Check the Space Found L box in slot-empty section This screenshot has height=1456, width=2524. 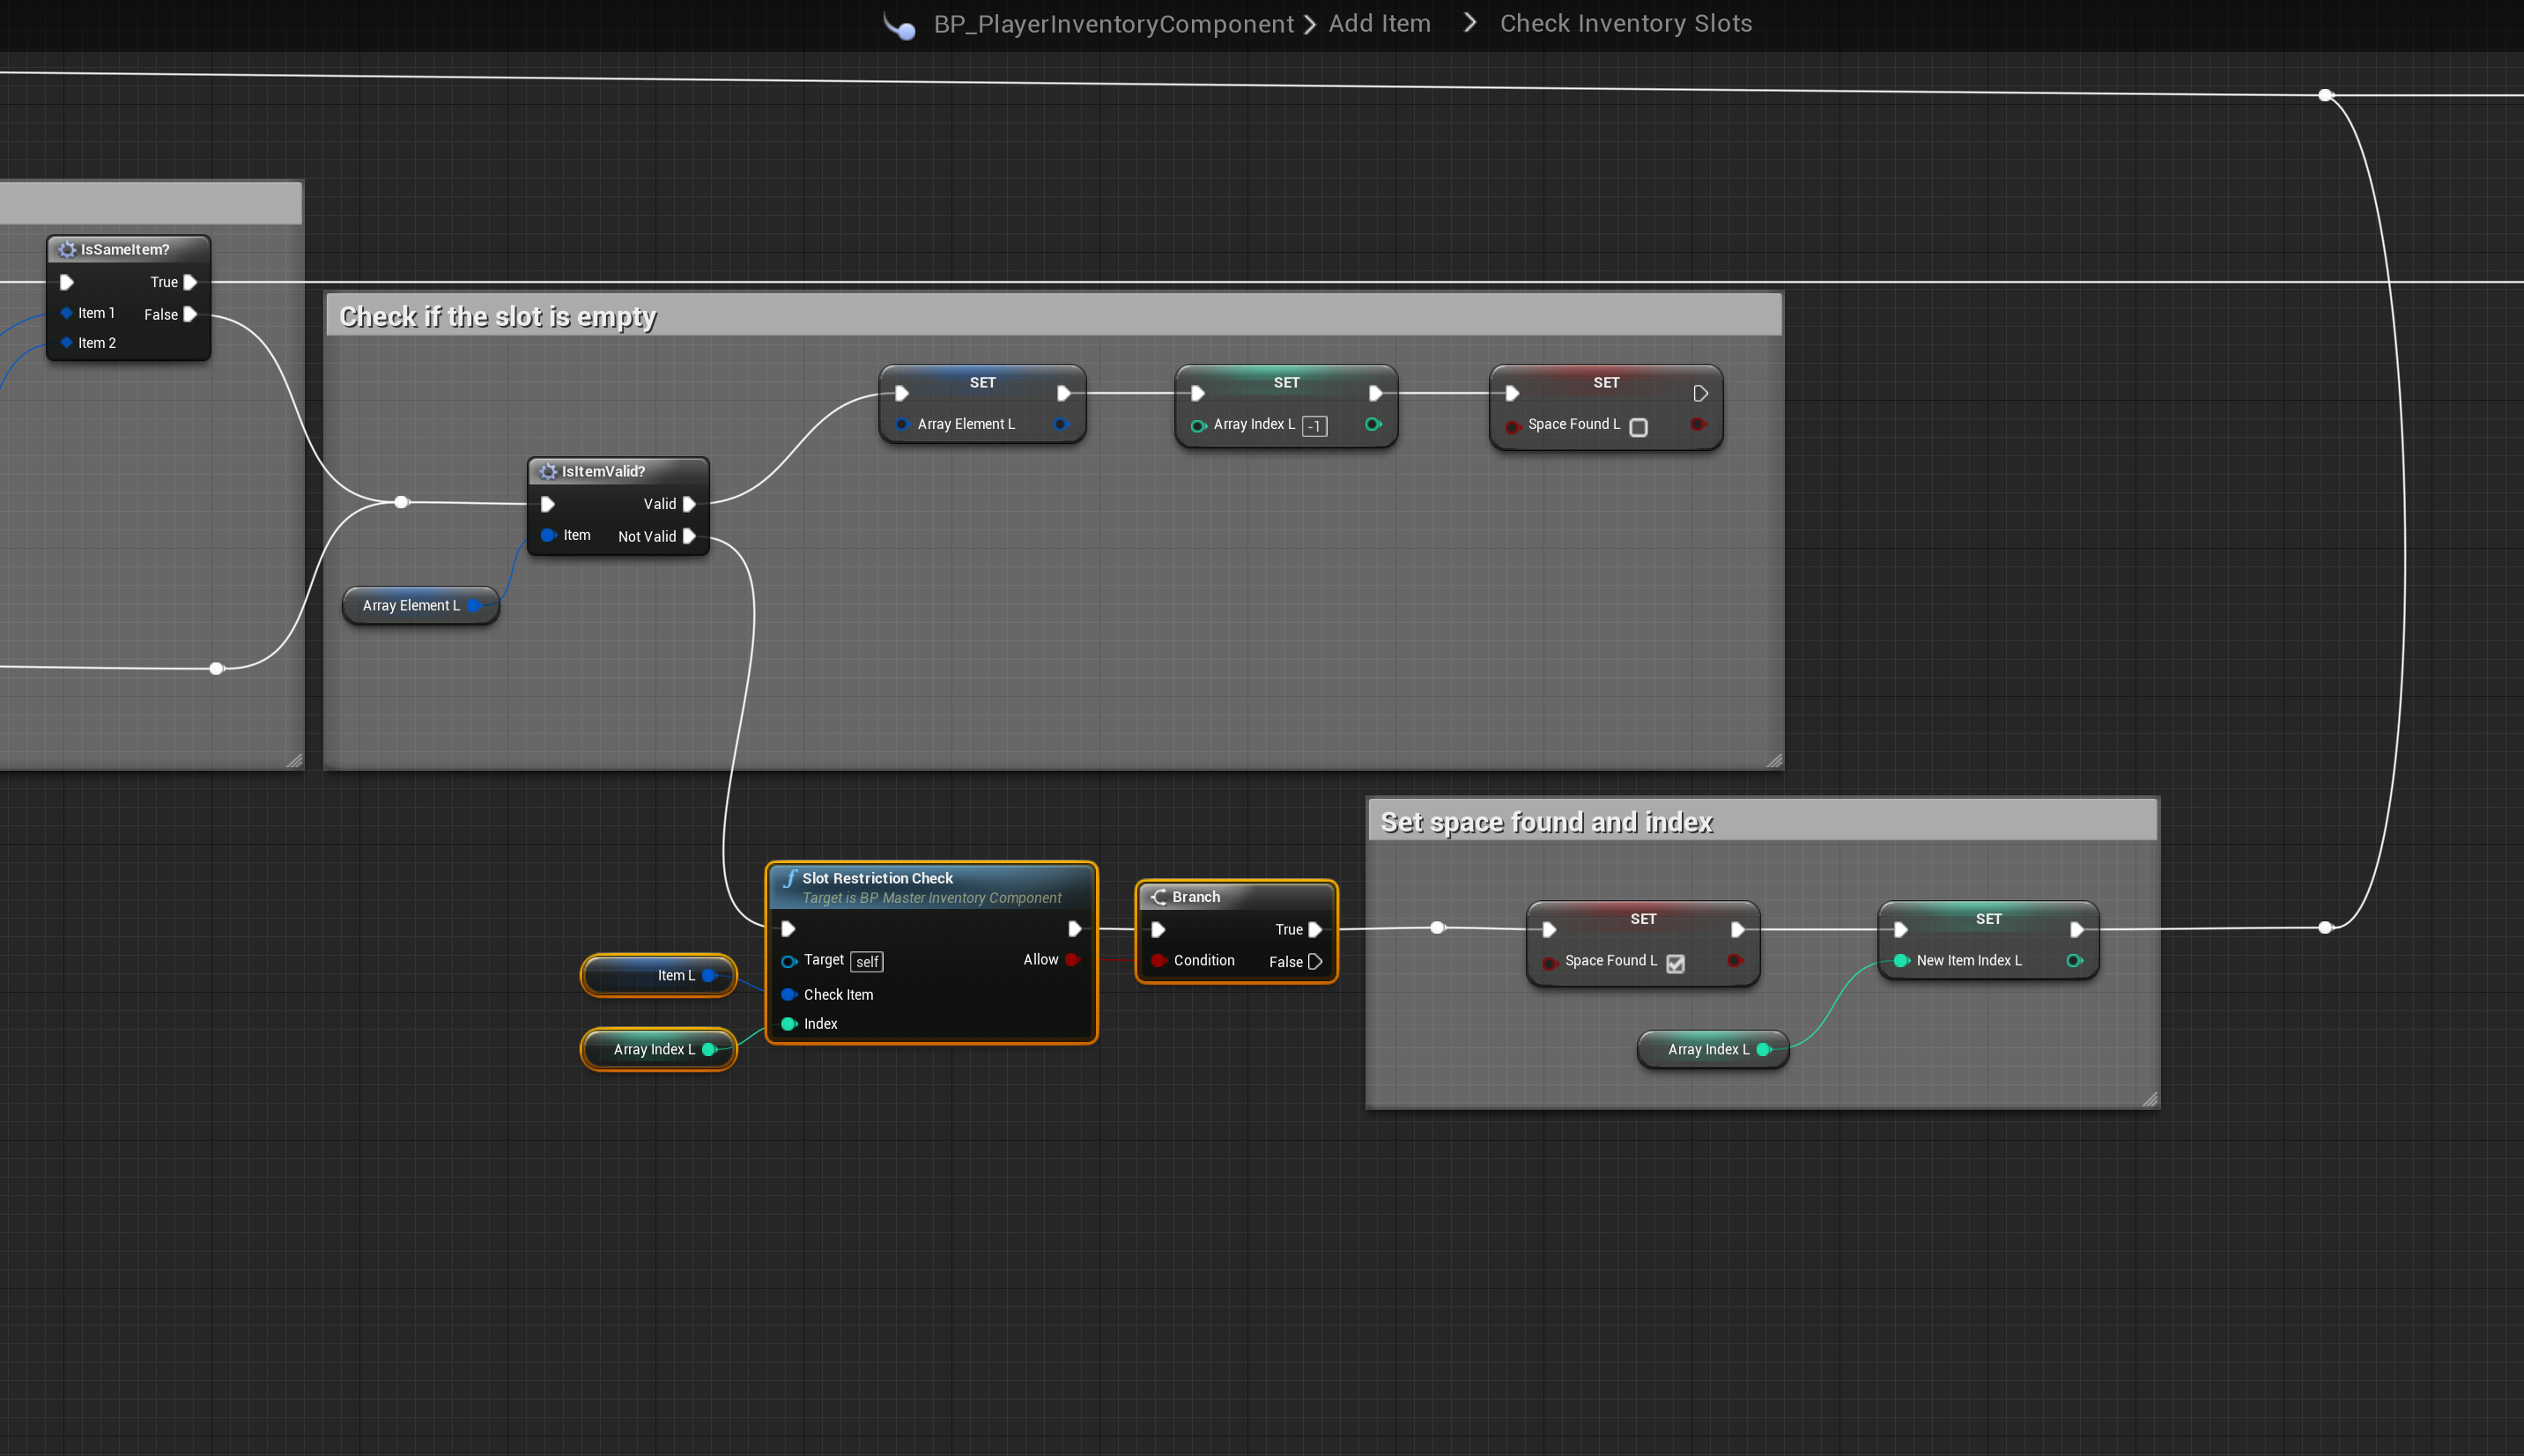click(1638, 427)
